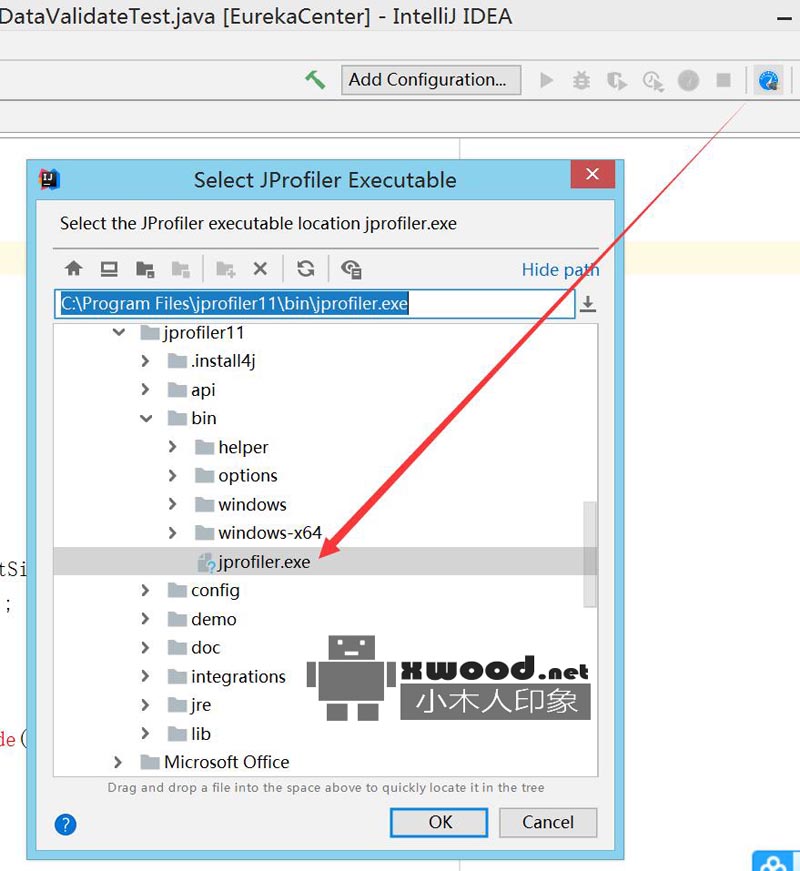This screenshot has height=871, width=800.
Task: Collapse the jprofiler11 folder
Action: pyautogui.click(x=119, y=332)
